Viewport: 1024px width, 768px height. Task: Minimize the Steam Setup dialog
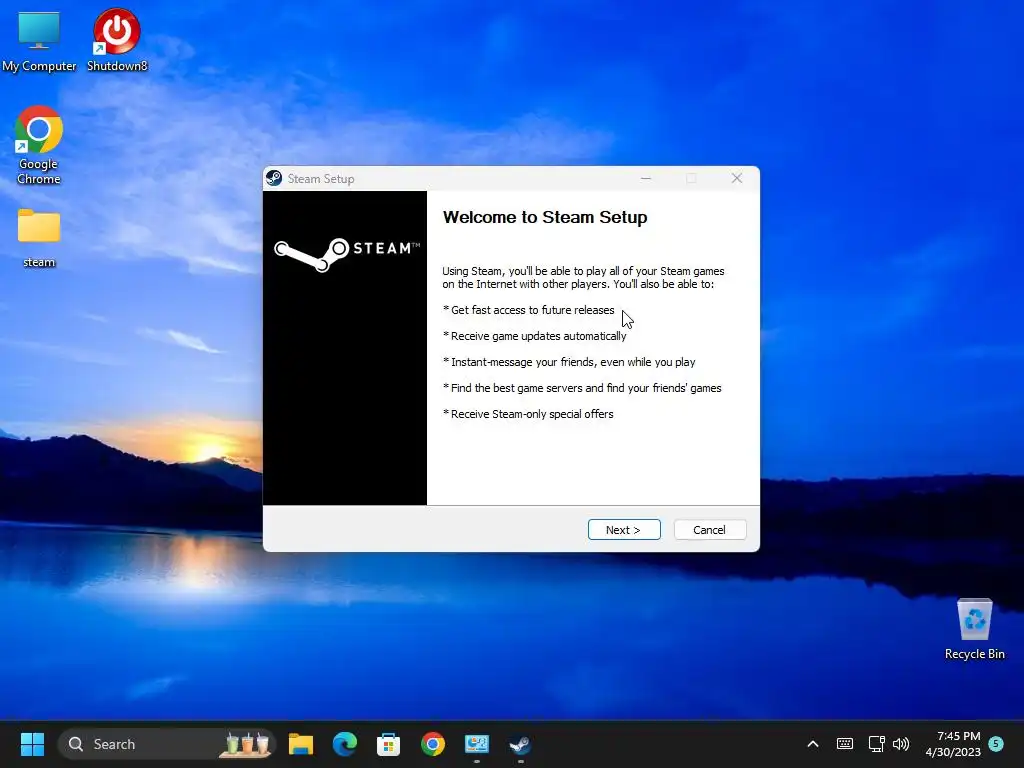click(x=646, y=178)
